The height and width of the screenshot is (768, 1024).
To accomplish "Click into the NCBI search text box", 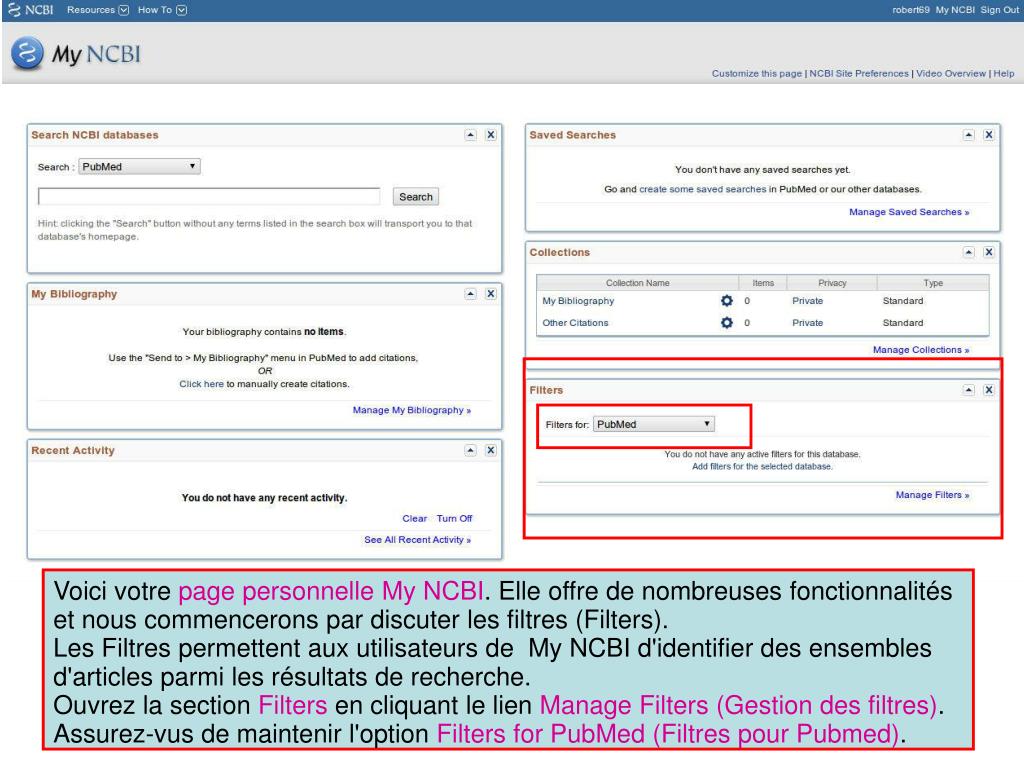I will (209, 196).
